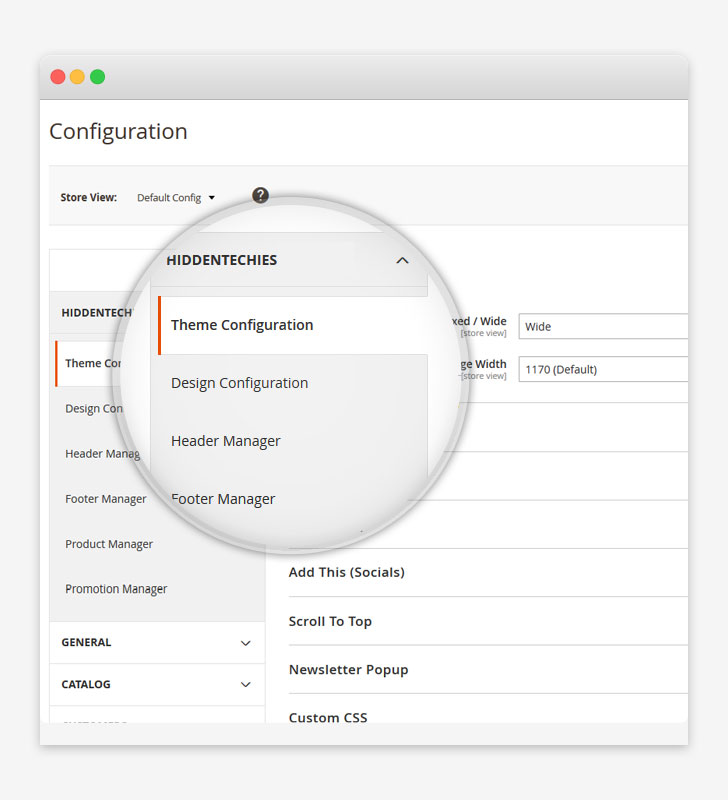Click the yellow window minimize button
This screenshot has height=800, width=728.
(x=77, y=75)
